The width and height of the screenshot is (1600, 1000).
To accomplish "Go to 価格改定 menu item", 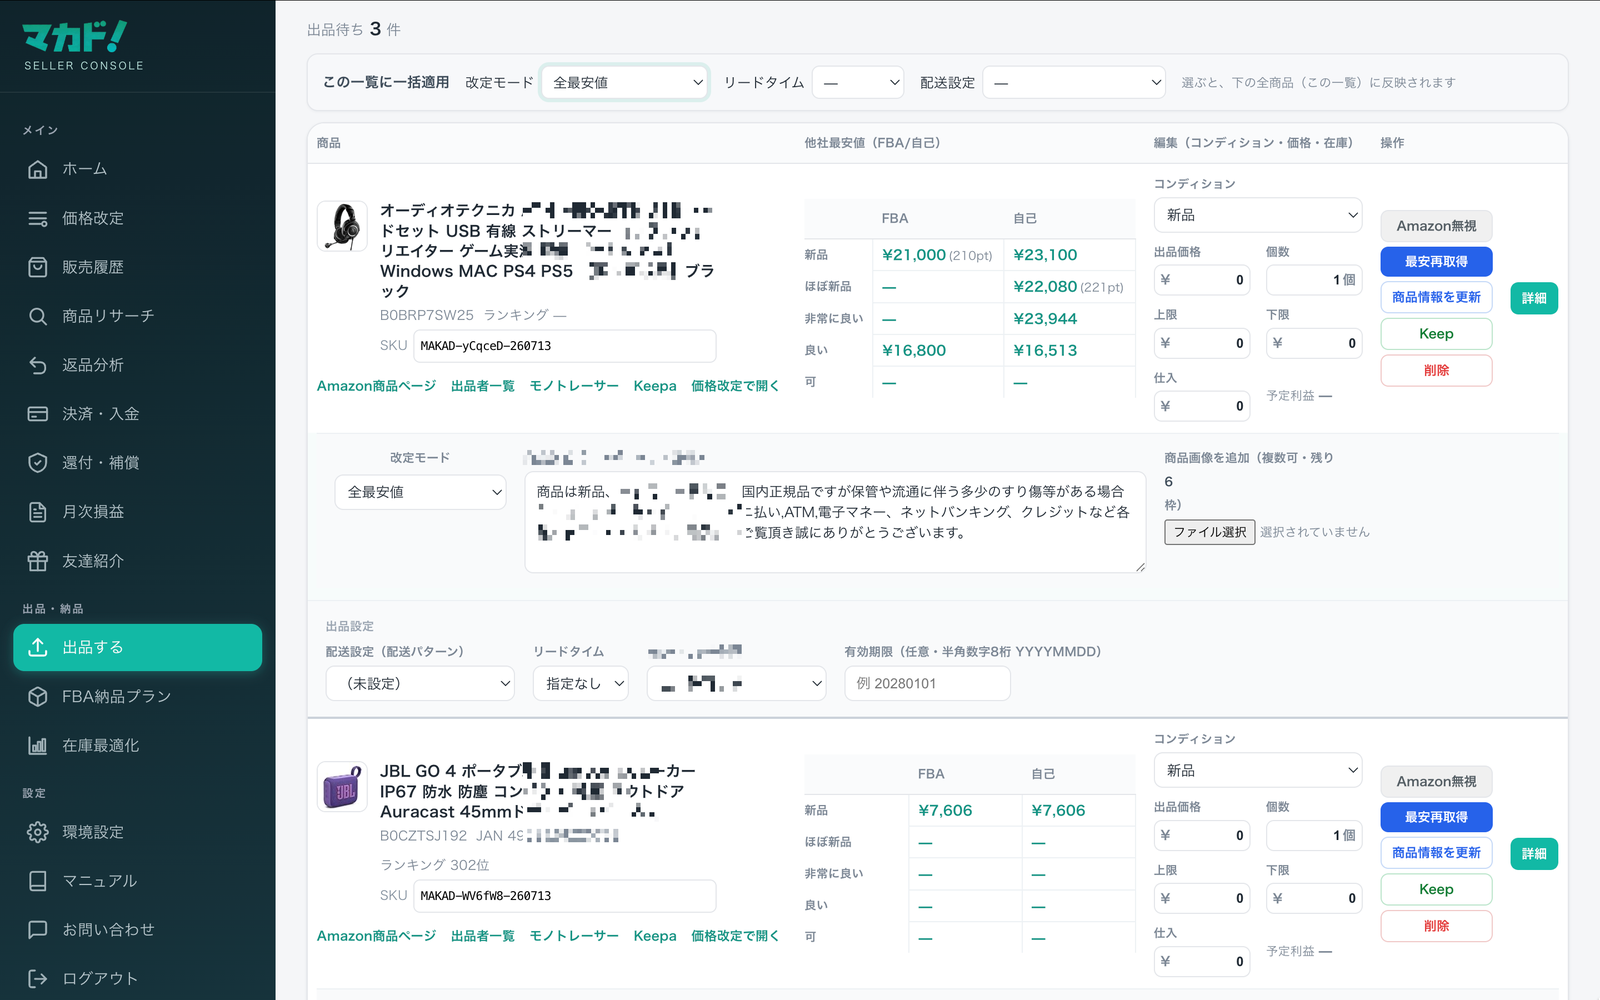I will click(138, 218).
